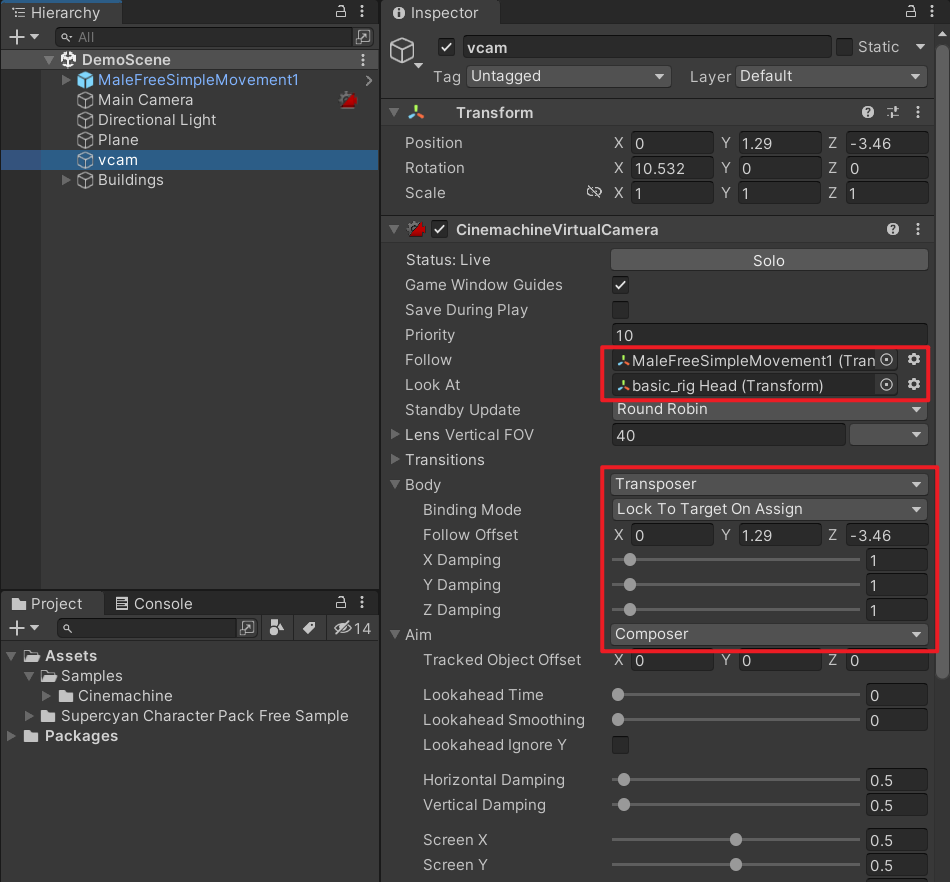The image size is (950, 882).
Task: Open the Hierarchy search window icon
Action: point(363,37)
